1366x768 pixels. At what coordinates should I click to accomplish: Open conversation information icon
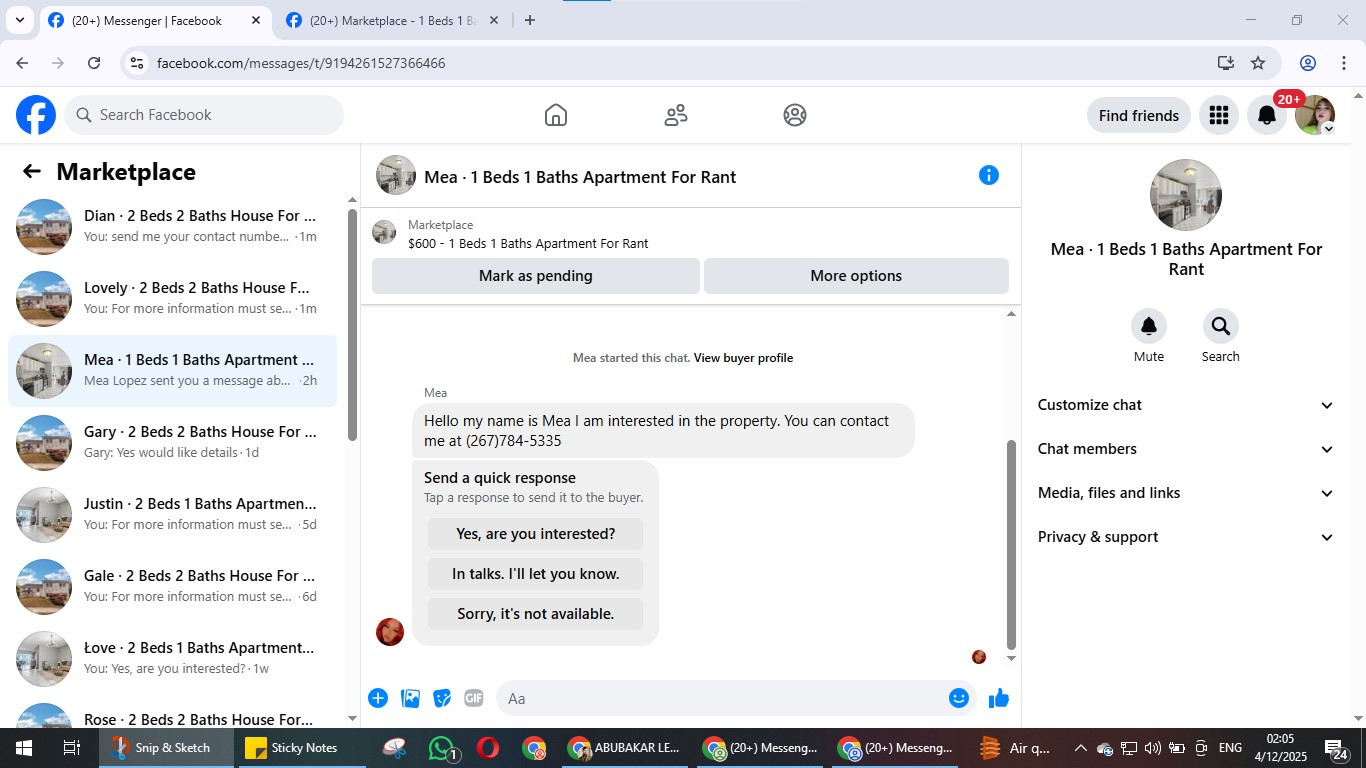[989, 175]
